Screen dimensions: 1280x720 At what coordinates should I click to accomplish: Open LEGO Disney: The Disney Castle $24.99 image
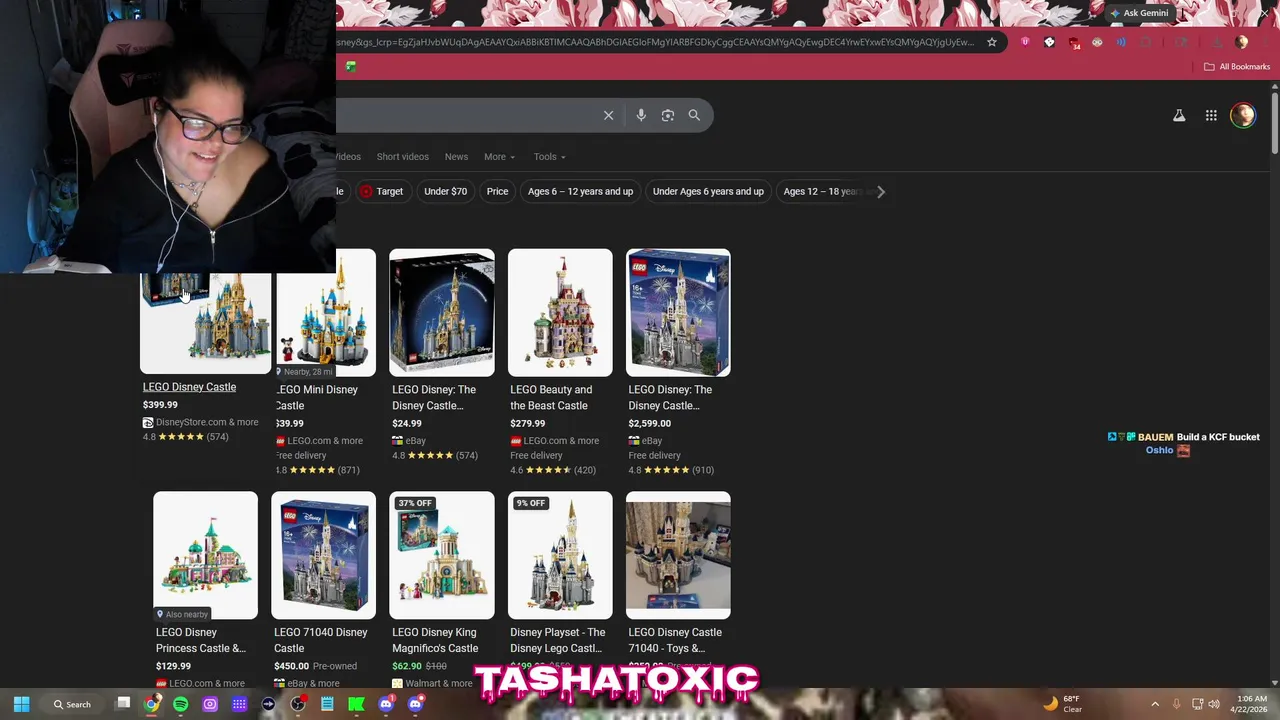(x=442, y=312)
